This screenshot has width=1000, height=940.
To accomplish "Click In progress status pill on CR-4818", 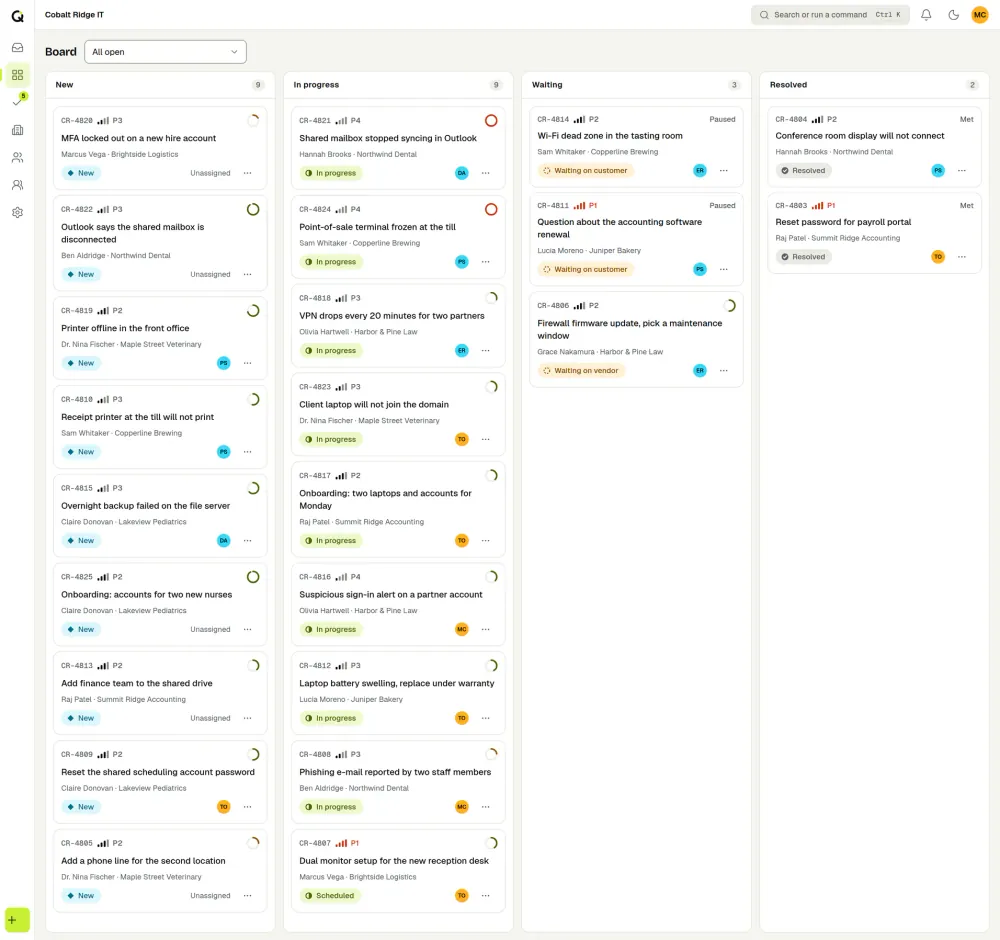I will (330, 351).
